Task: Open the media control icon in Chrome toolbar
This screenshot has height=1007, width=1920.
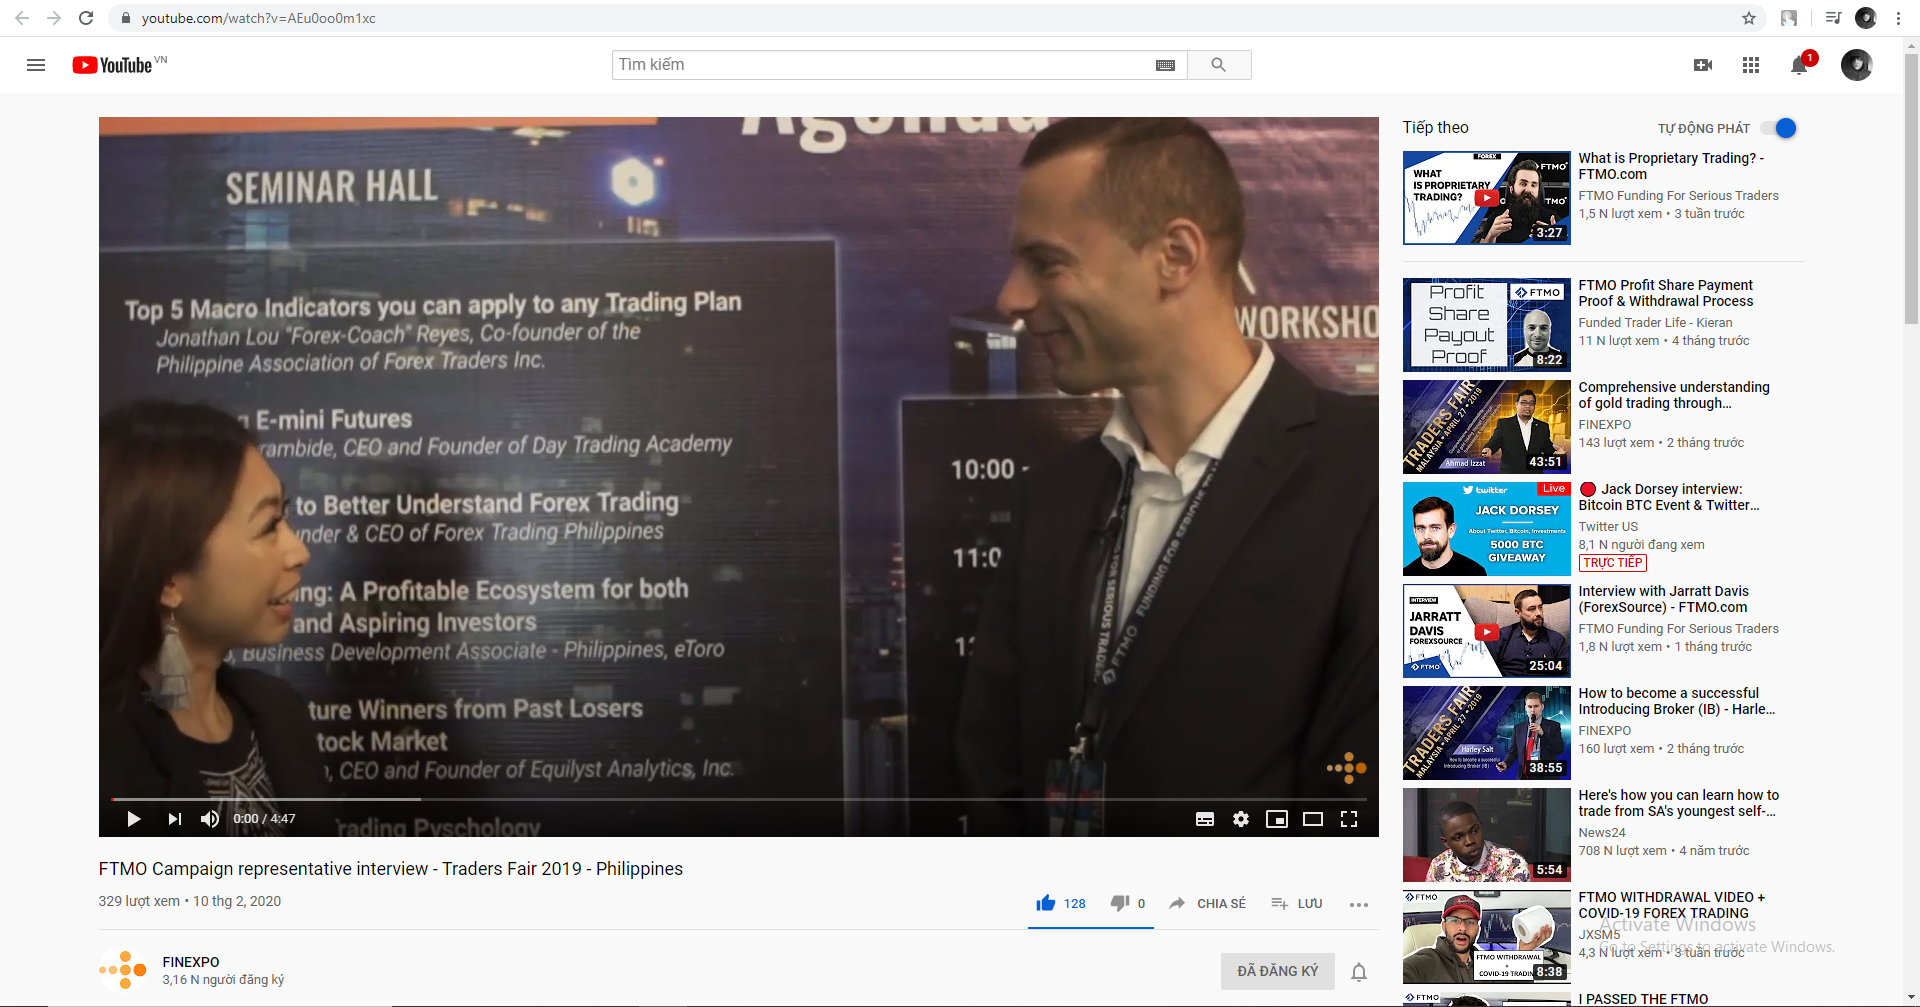Action: pyautogui.click(x=1833, y=18)
